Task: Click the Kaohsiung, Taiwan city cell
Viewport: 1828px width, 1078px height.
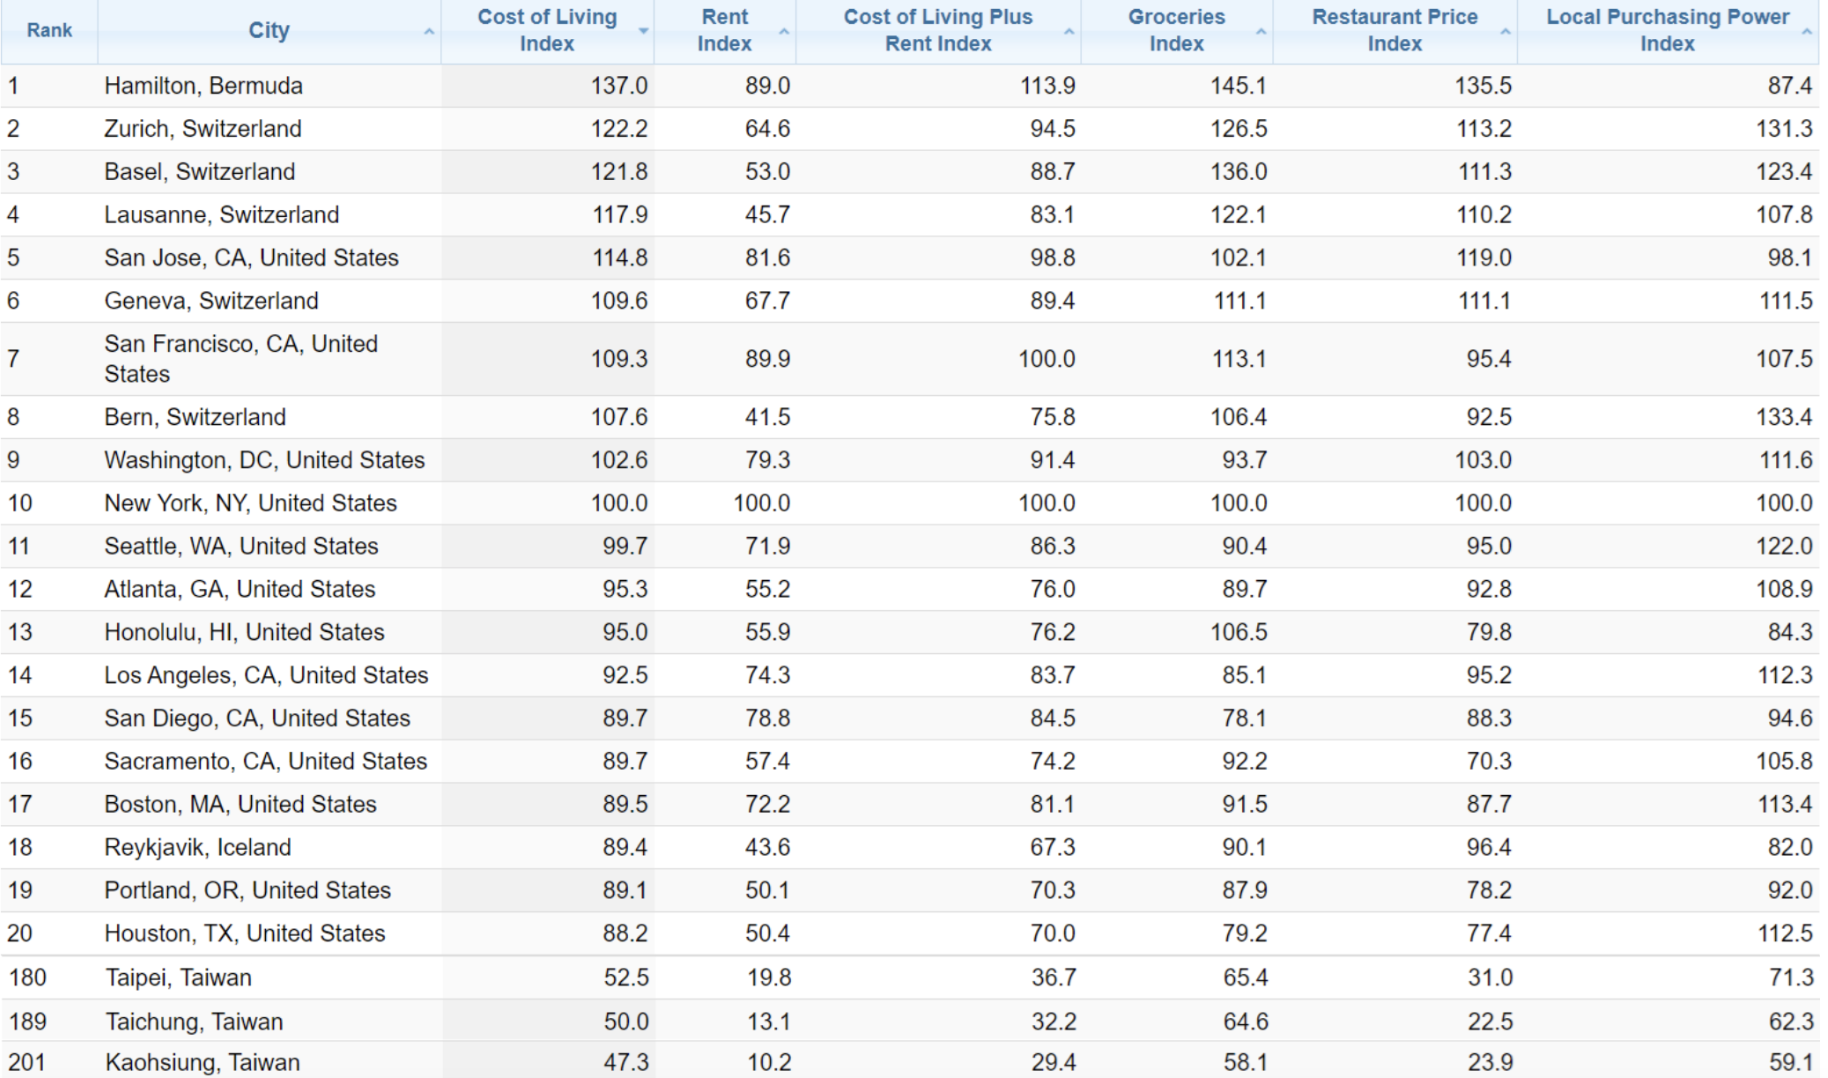Action: [202, 1062]
